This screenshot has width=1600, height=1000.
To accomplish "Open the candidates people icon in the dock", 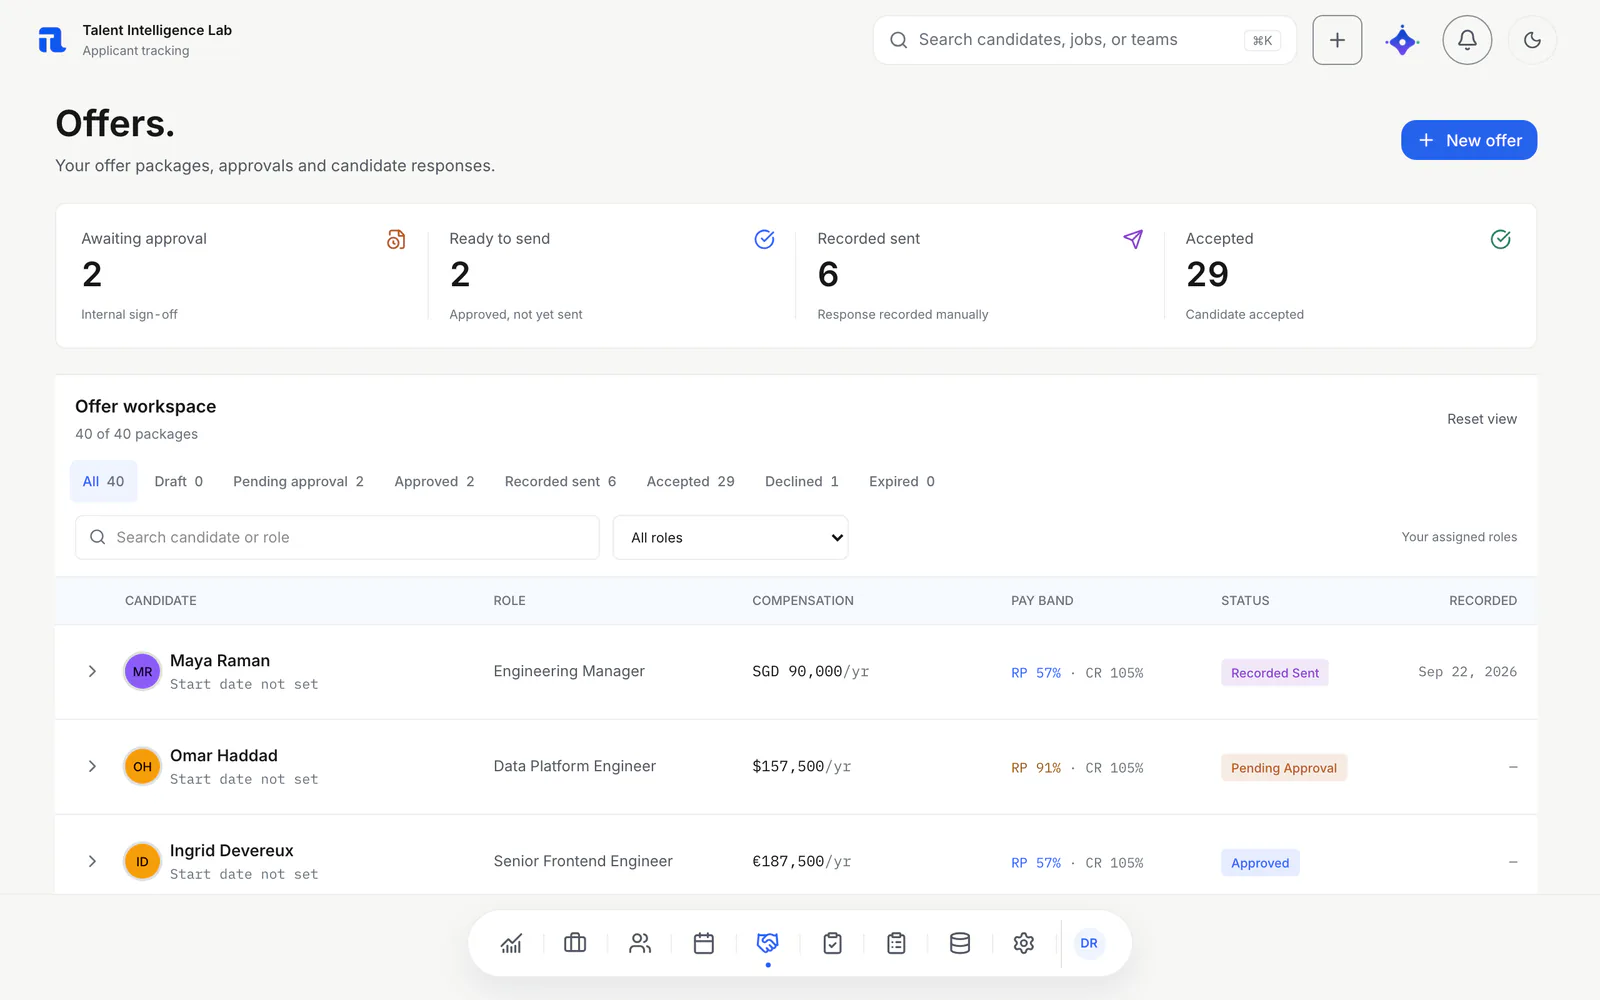I will 640,943.
